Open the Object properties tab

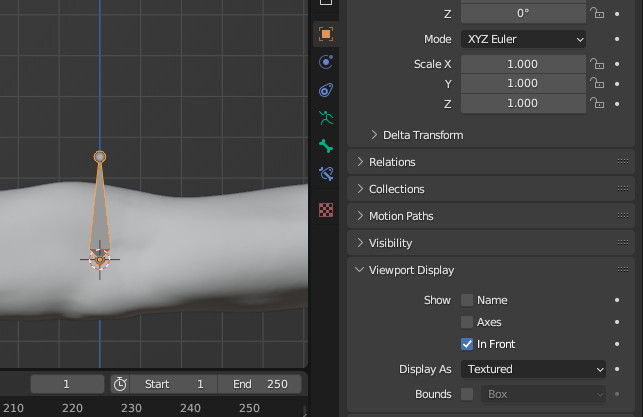pyautogui.click(x=325, y=33)
